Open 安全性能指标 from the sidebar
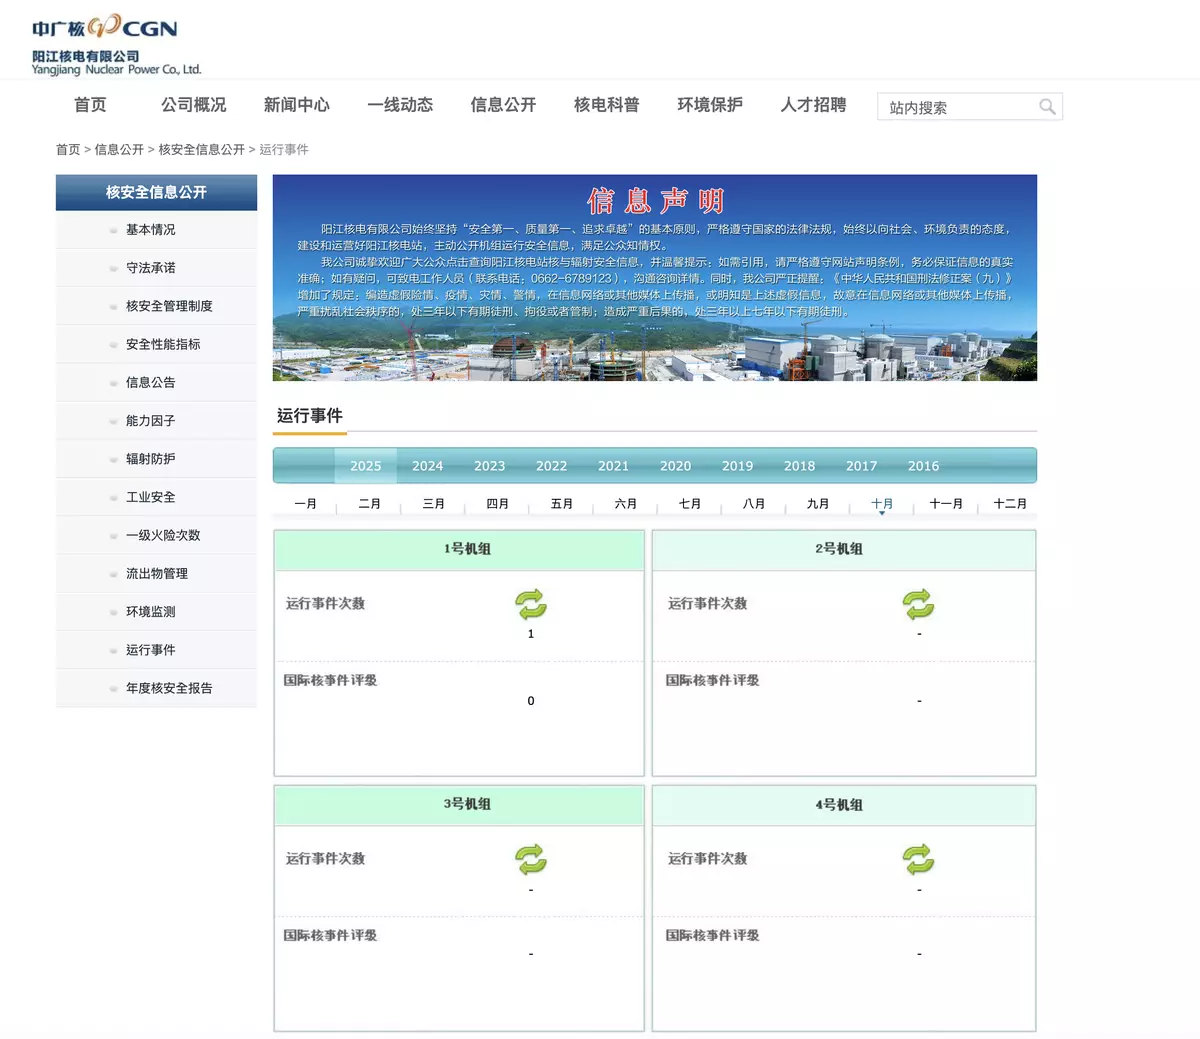1200x1039 pixels. coord(163,344)
